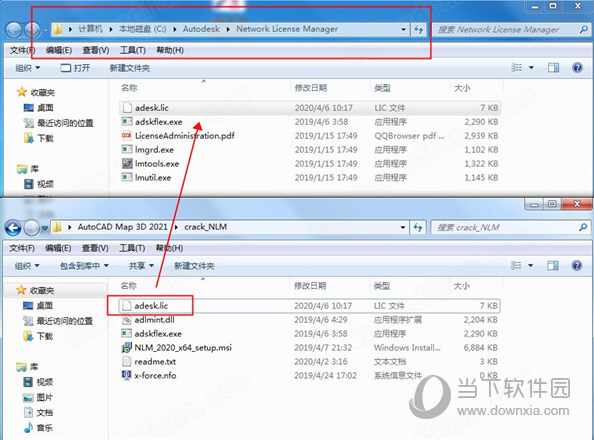Open 工具(T) menu in crack_NLM window
Screen dimensions: 594x440
tap(132, 248)
